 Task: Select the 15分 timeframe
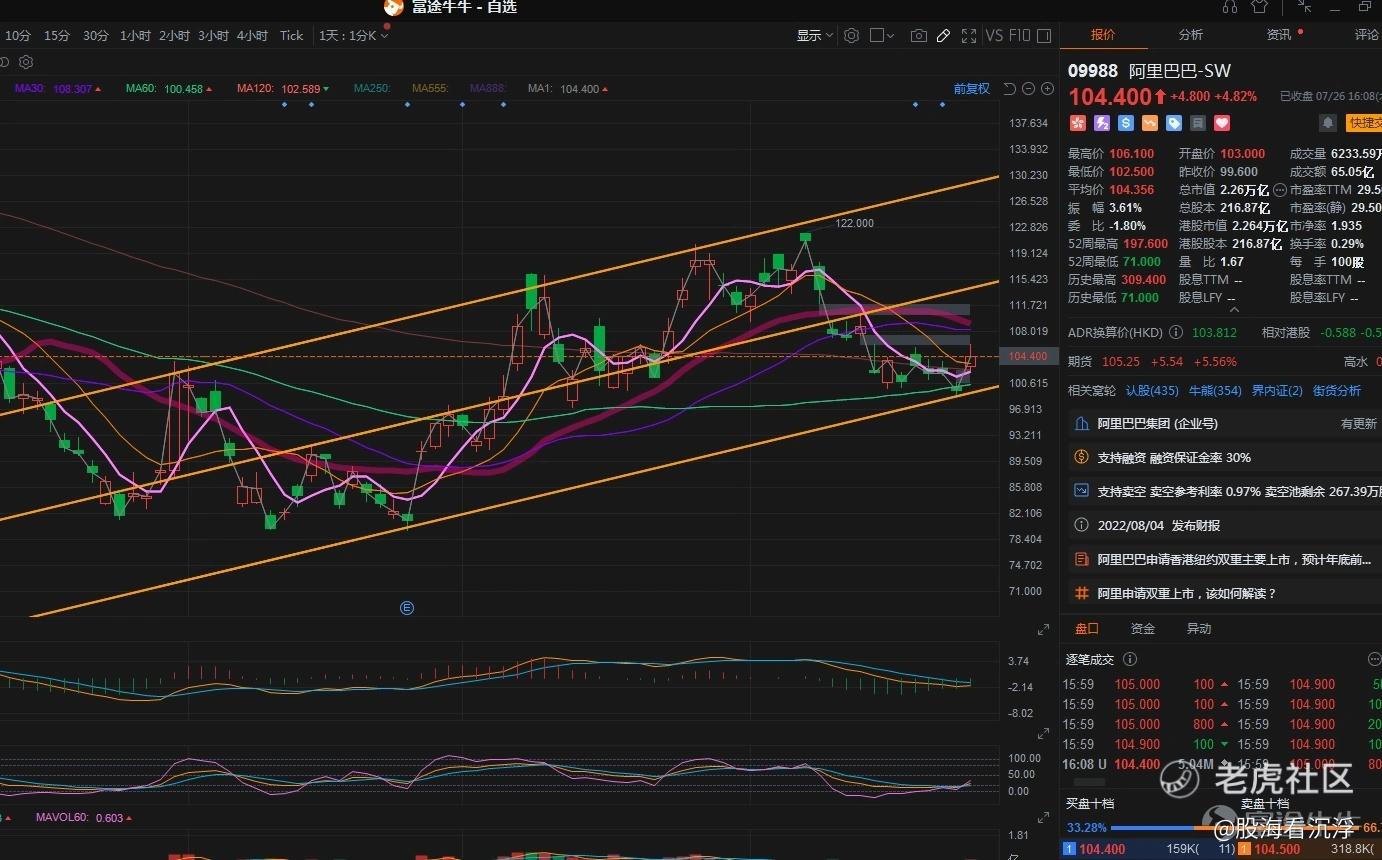[57, 36]
